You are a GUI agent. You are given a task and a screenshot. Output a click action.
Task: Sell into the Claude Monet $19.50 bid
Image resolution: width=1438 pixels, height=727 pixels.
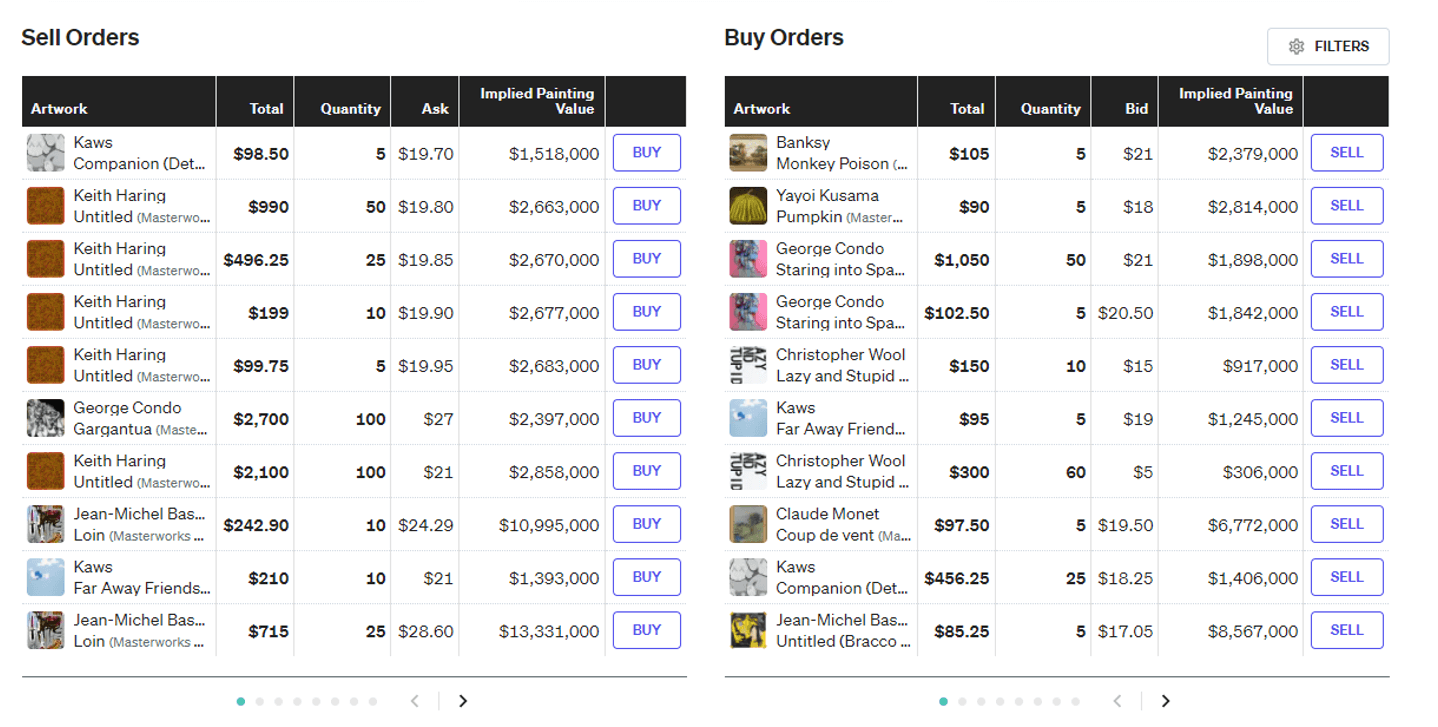(x=1346, y=524)
